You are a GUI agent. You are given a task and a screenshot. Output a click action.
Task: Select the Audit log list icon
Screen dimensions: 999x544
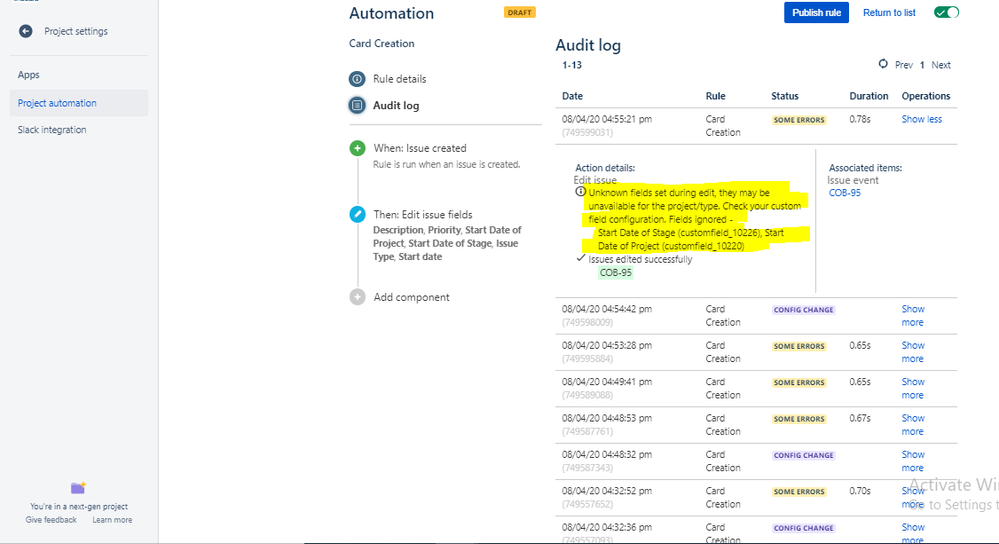(357, 105)
